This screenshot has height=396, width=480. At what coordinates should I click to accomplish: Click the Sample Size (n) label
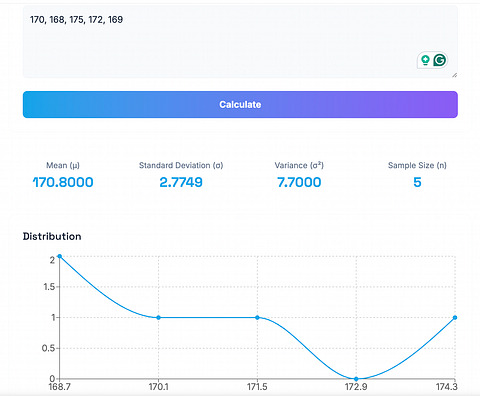pos(417,165)
